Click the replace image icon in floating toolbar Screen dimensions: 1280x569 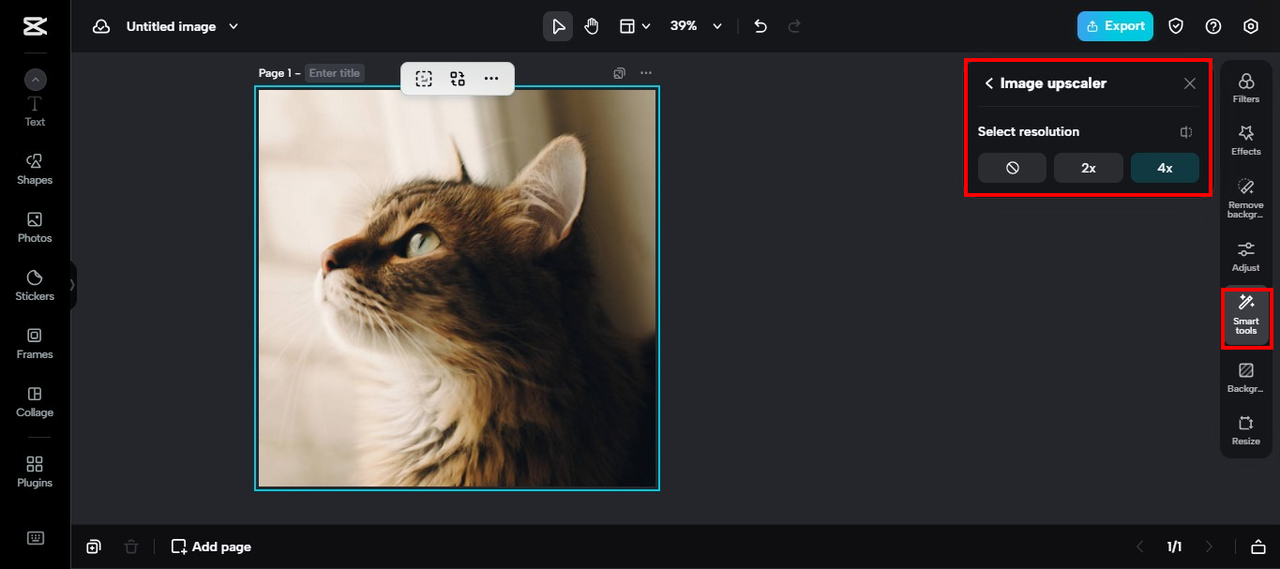[x=458, y=78]
